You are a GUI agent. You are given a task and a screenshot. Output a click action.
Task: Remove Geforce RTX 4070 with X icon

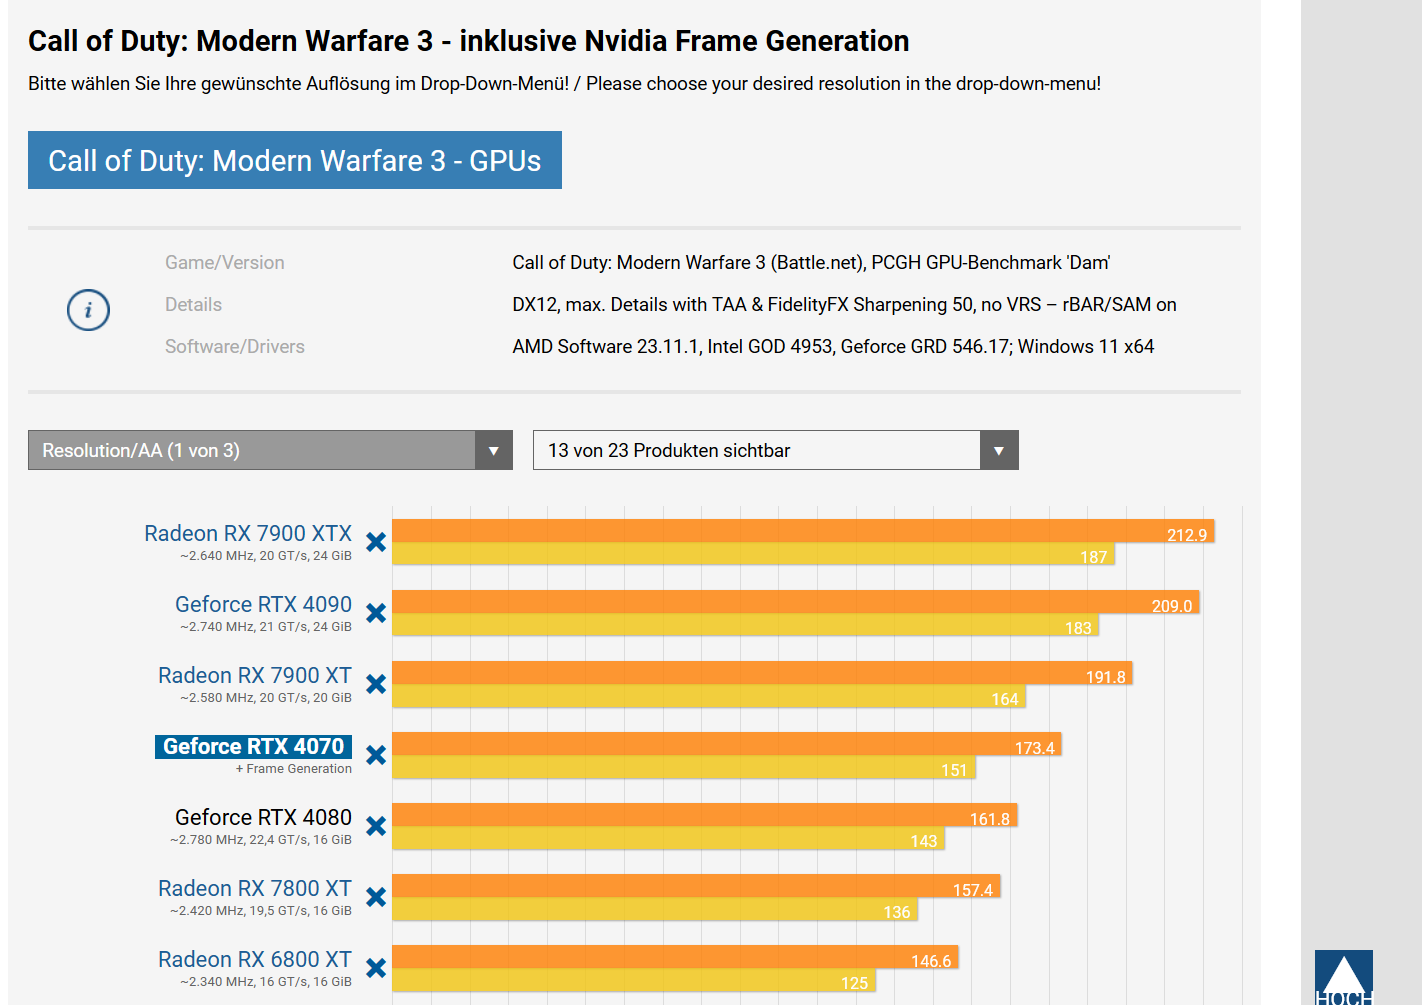pos(376,755)
